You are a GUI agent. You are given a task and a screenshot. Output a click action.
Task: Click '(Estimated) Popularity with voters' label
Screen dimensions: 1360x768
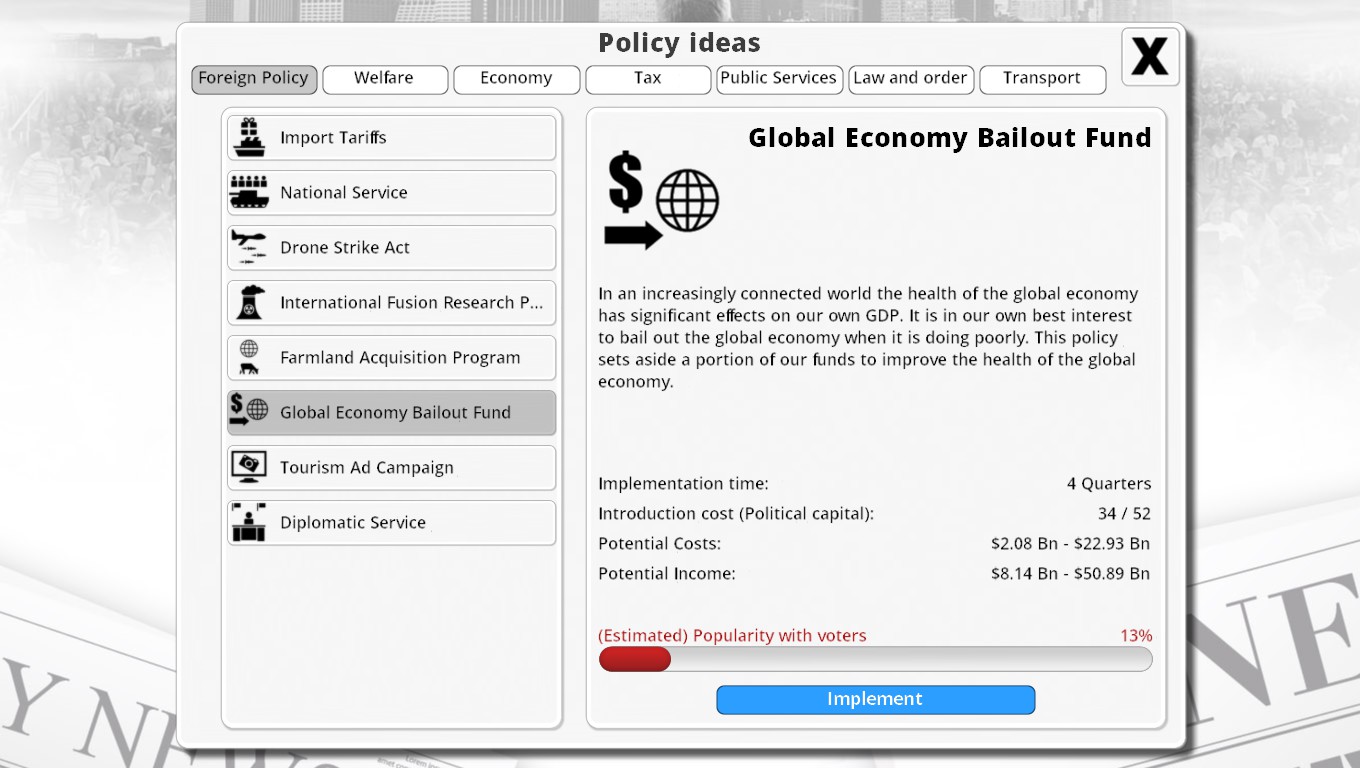732,636
